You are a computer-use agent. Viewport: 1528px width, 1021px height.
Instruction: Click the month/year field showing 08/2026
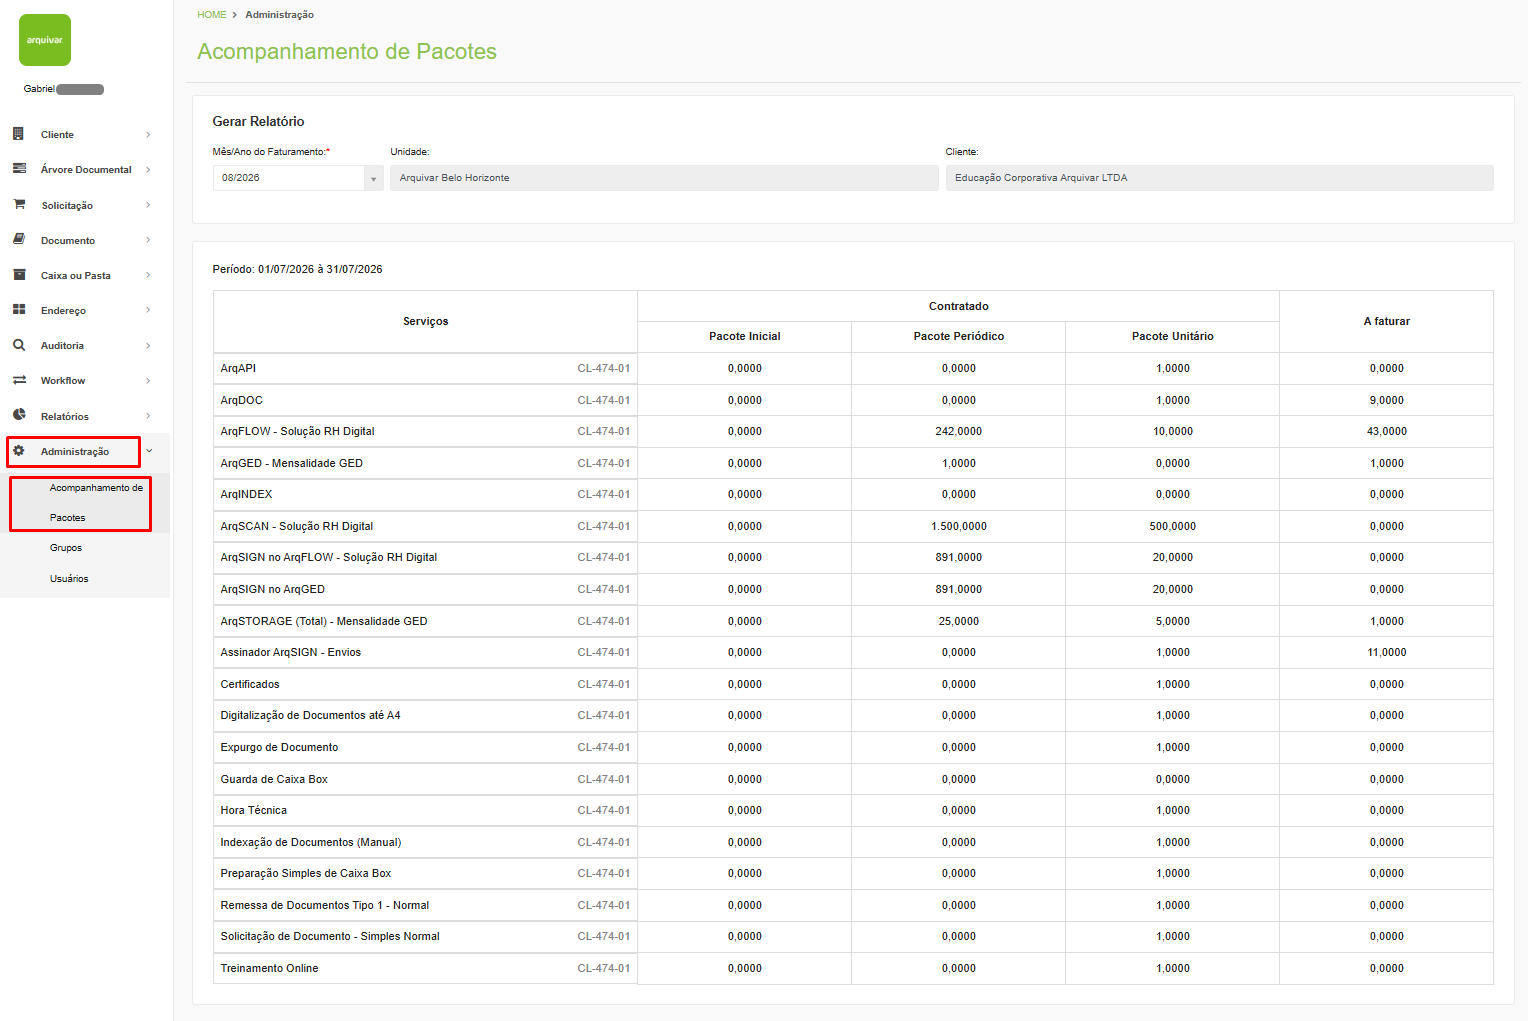click(x=289, y=178)
